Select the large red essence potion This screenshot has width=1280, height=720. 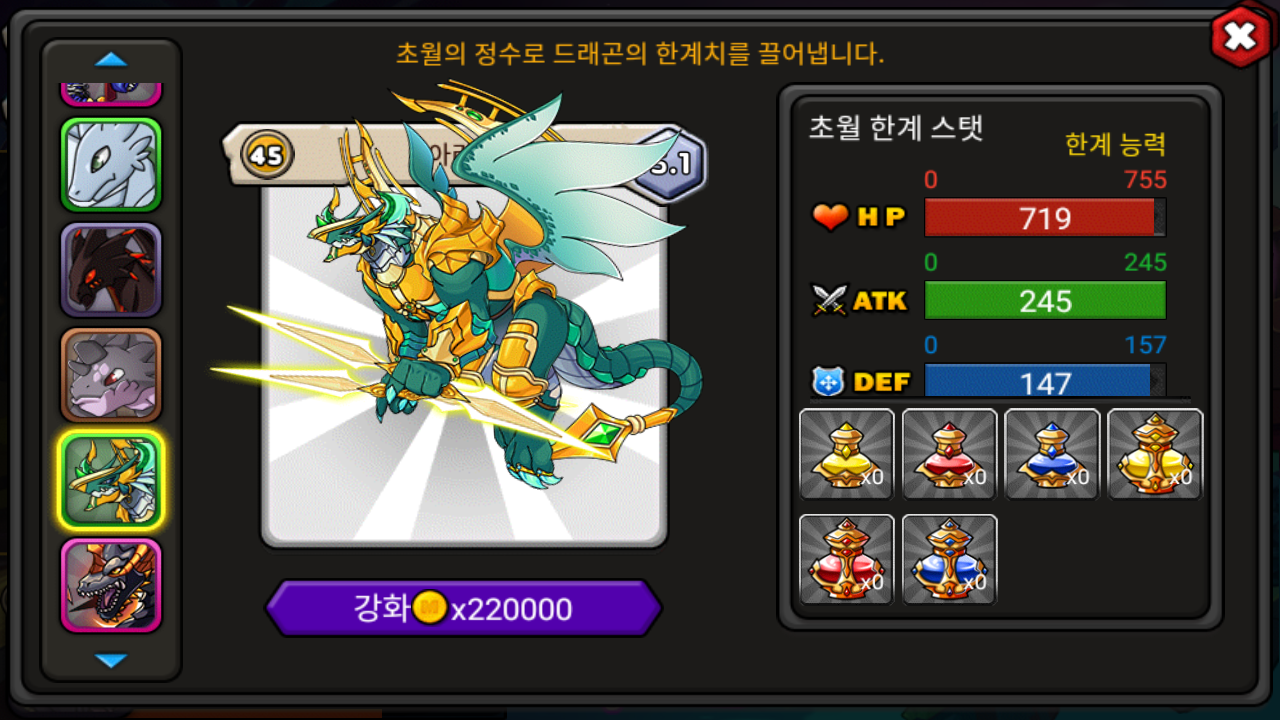847,559
